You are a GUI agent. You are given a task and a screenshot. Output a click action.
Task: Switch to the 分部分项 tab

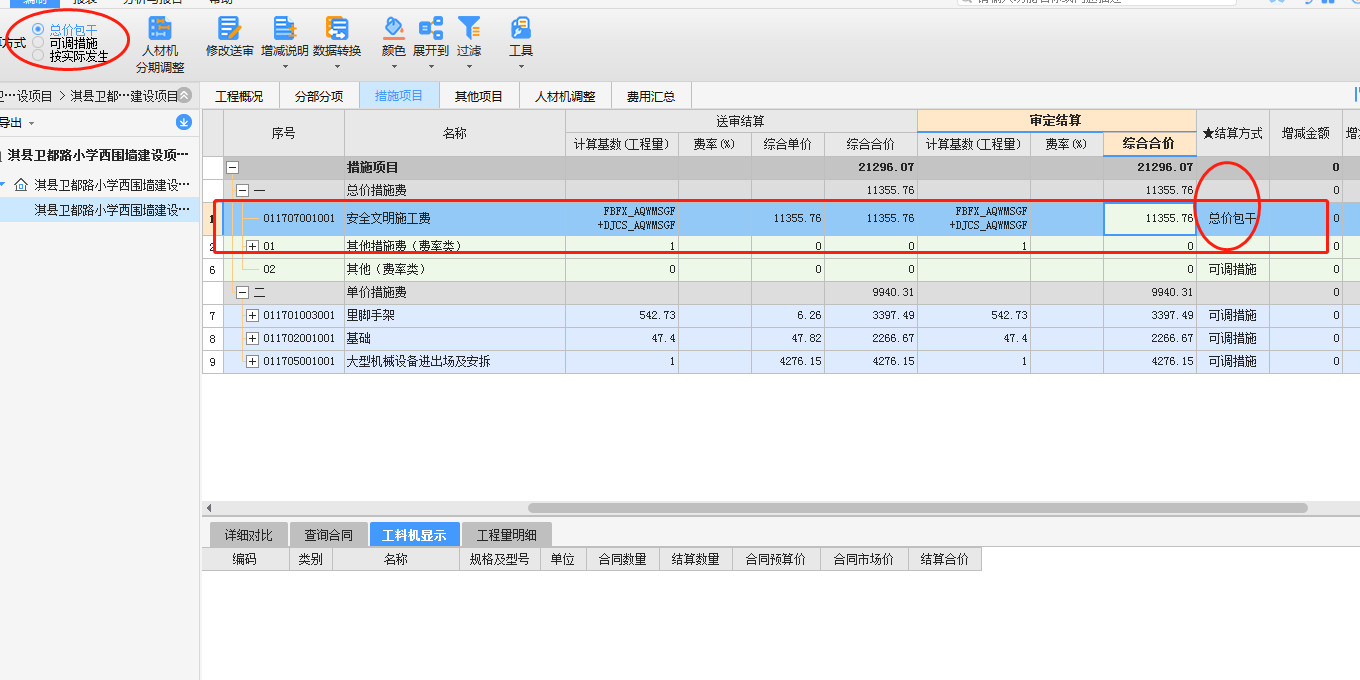point(319,96)
